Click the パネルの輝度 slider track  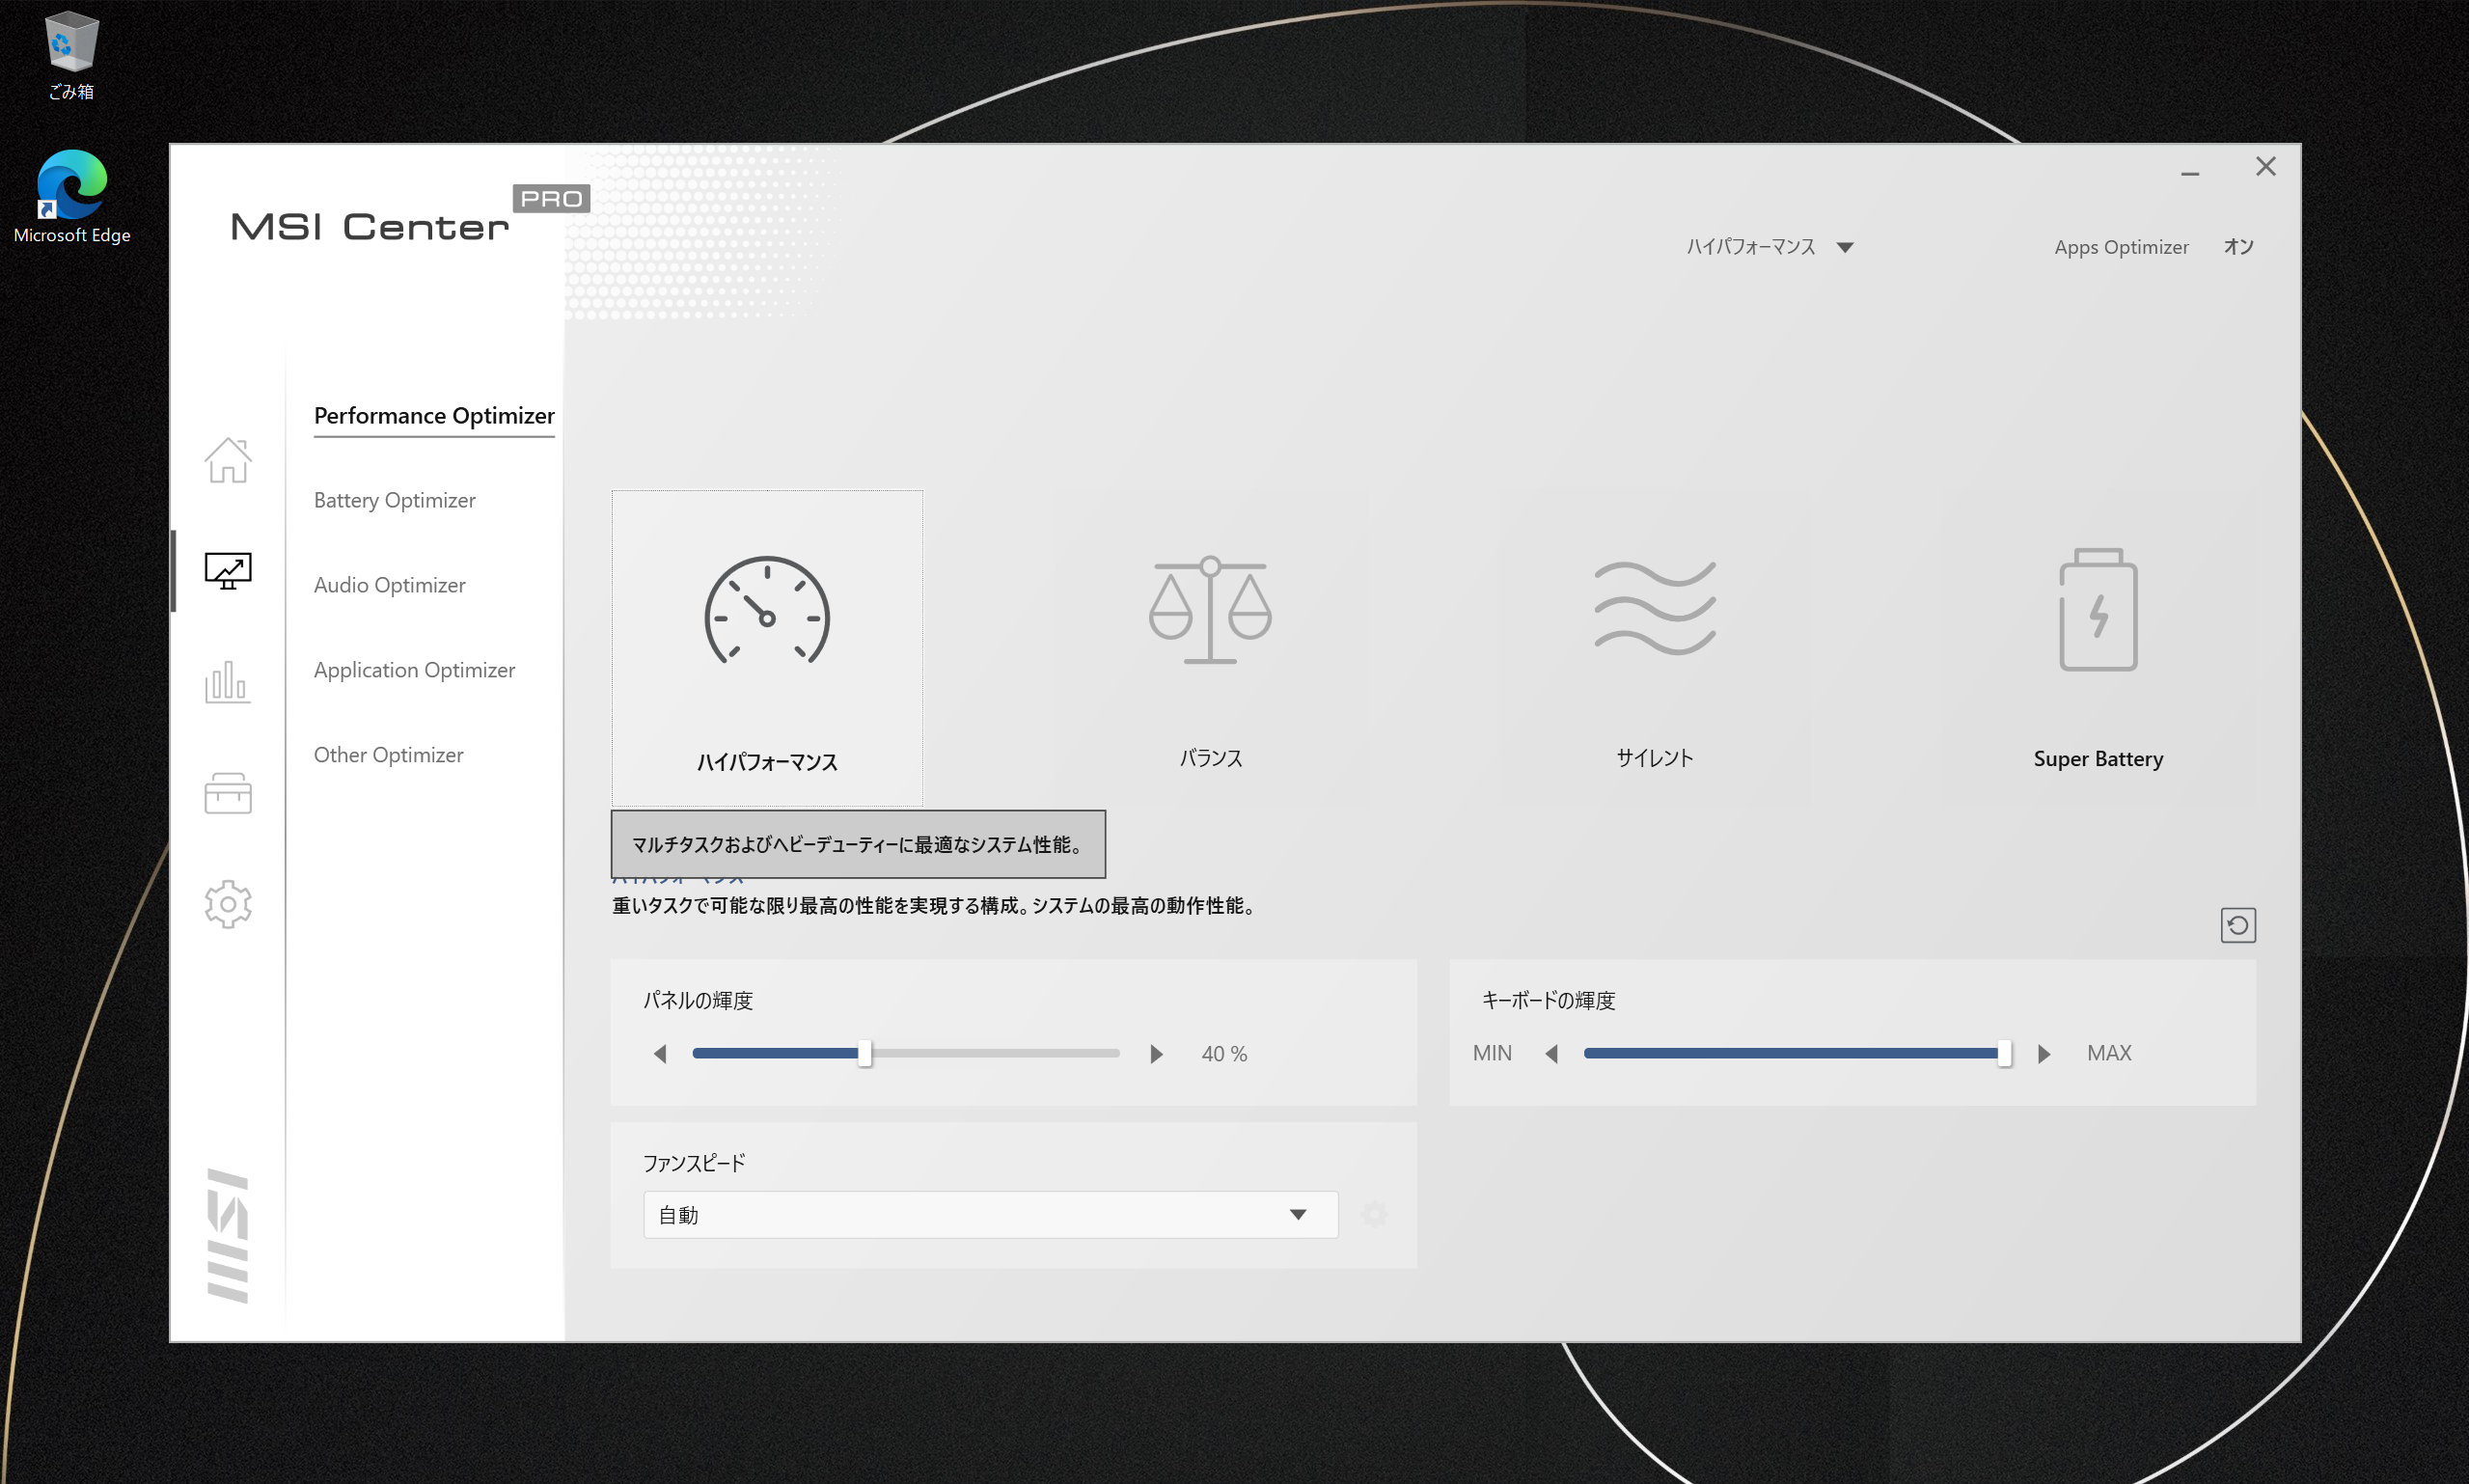click(990, 1054)
